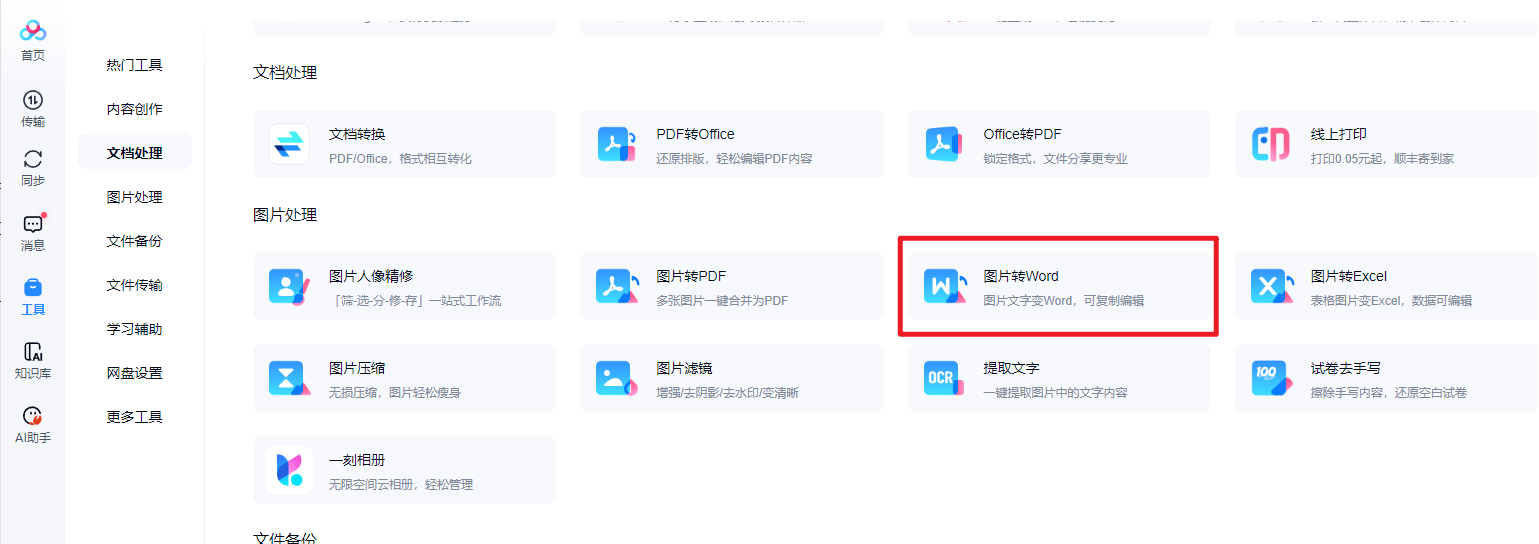The width and height of the screenshot is (1539, 544).
Task: Click the 试卷去手写 icon
Action: click(x=1271, y=378)
